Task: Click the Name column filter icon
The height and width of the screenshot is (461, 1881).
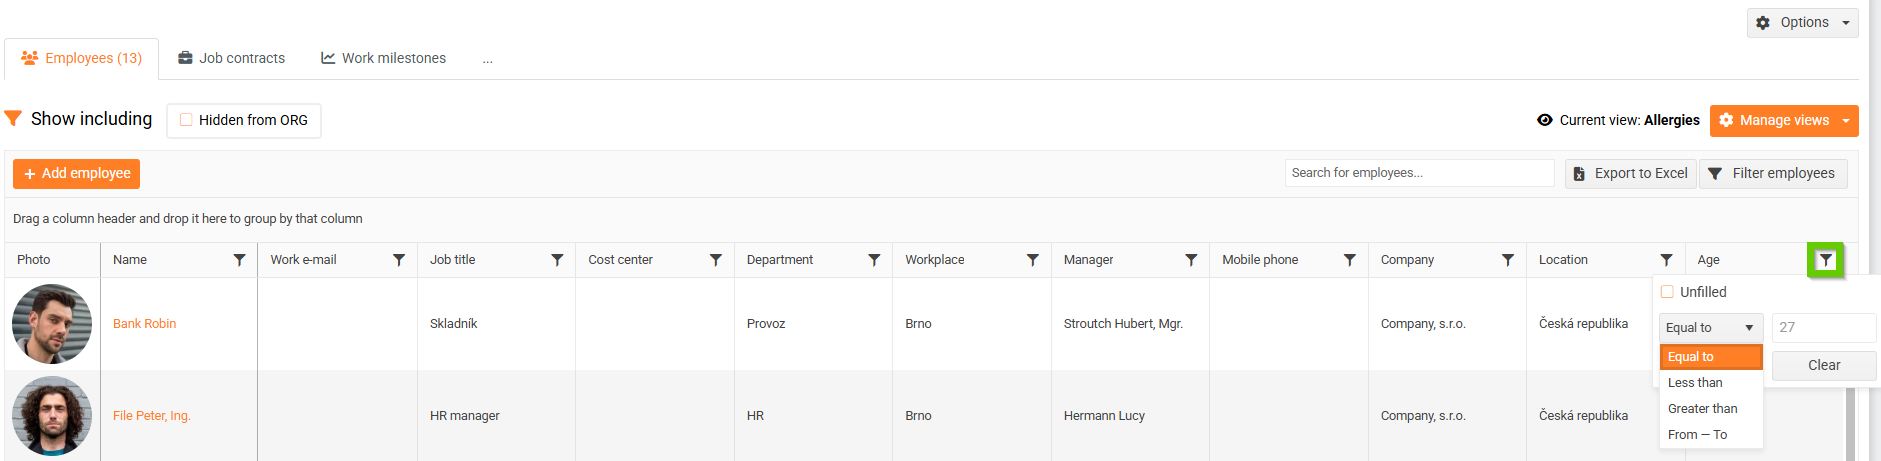Action: click(x=239, y=260)
